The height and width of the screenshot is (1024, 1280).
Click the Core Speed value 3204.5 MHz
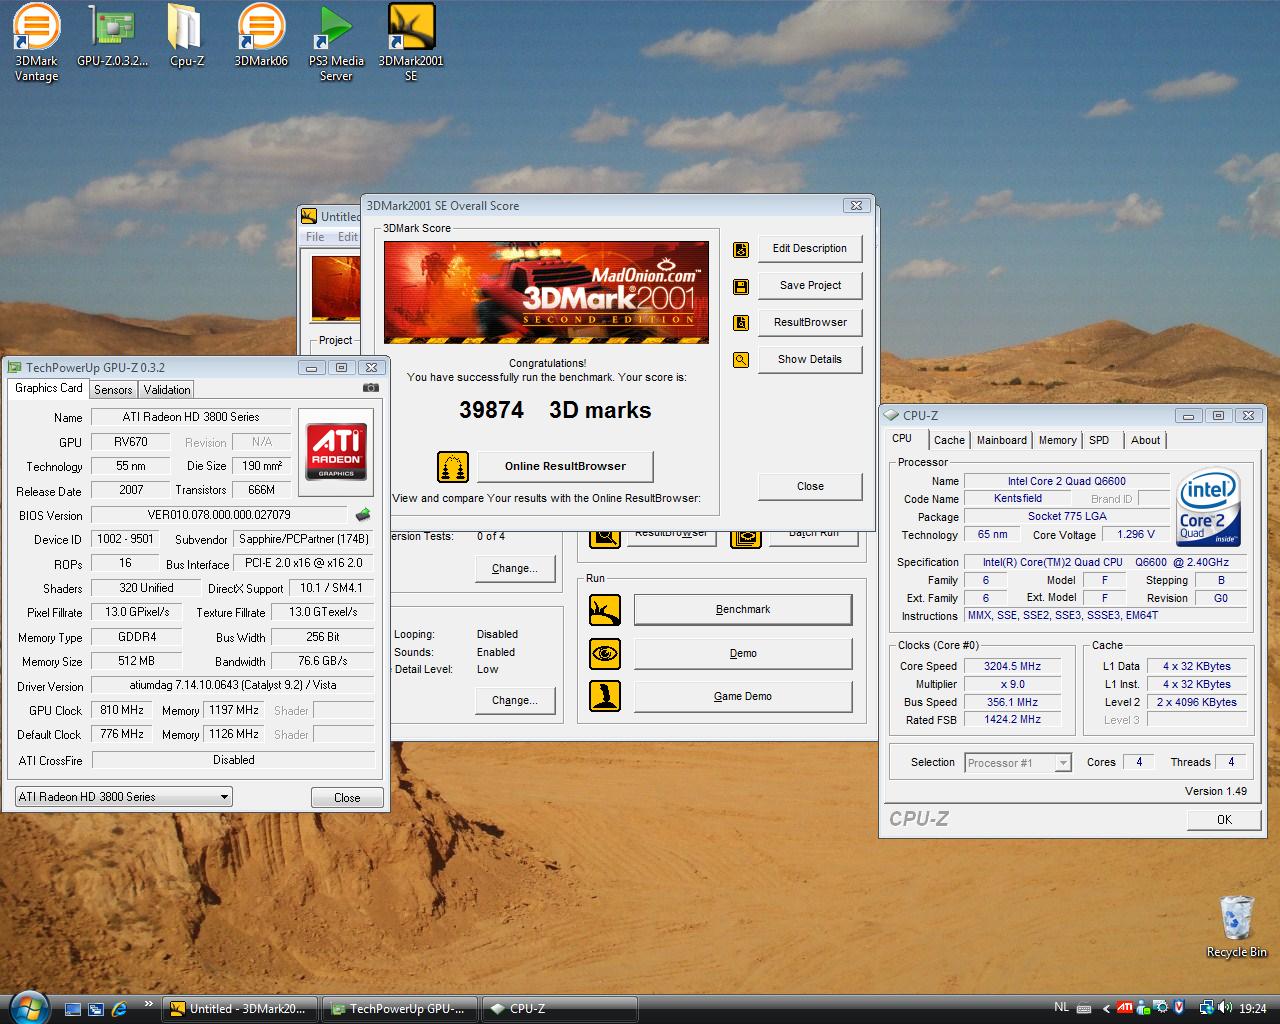(1012, 666)
